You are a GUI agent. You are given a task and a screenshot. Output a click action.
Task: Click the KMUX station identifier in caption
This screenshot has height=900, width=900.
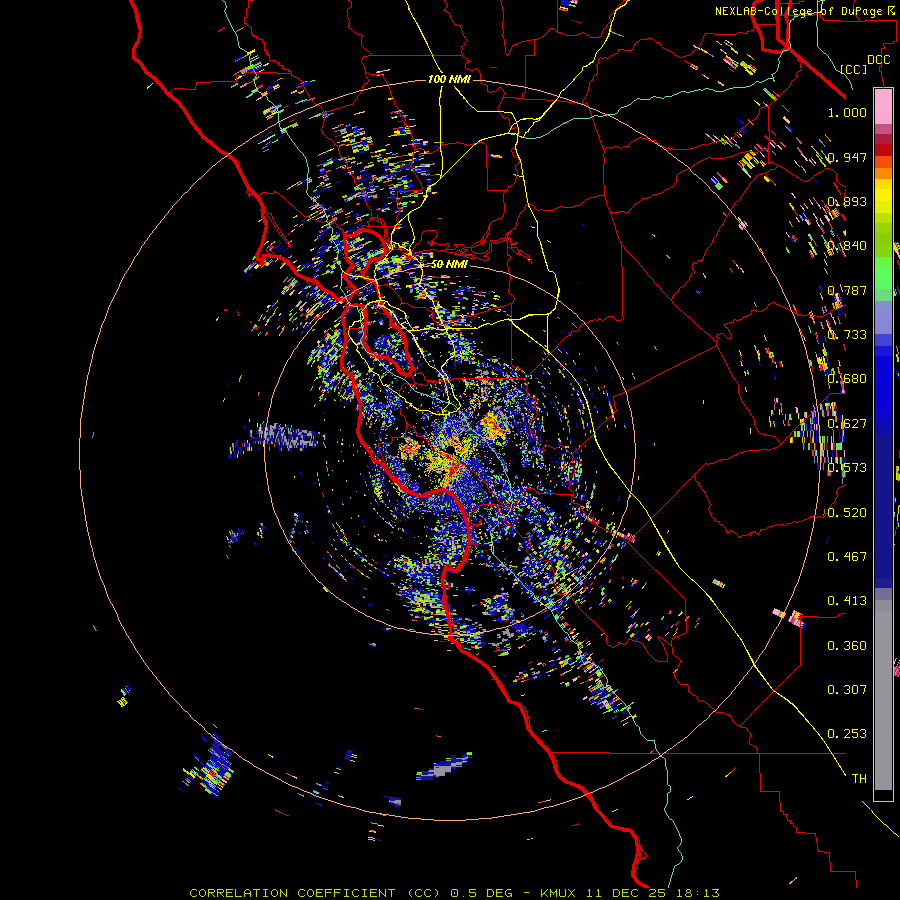point(558,893)
